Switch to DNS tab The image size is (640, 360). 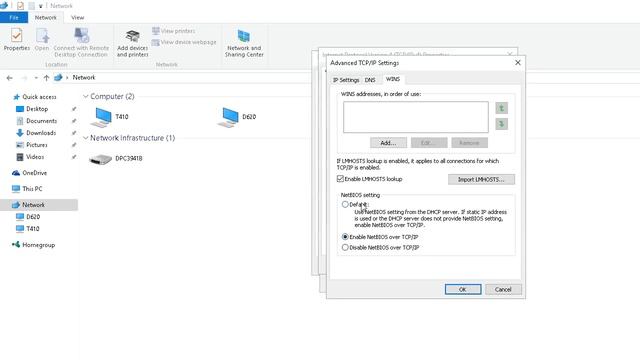click(x=370, y=80)
